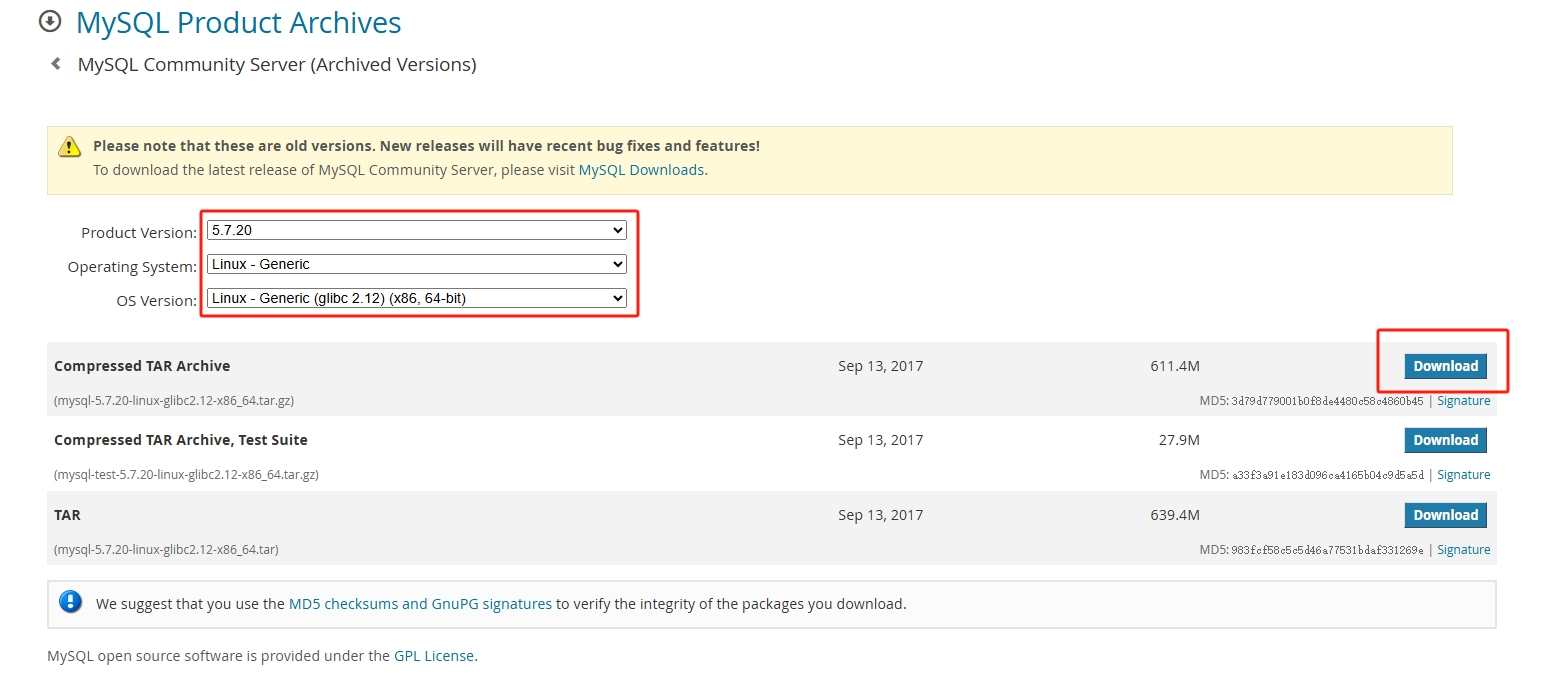The height and width of the screenshot is (688, 1545).
Task: Download the Compressed TAR Archive 611.4M
Action: coord(1445,366)
